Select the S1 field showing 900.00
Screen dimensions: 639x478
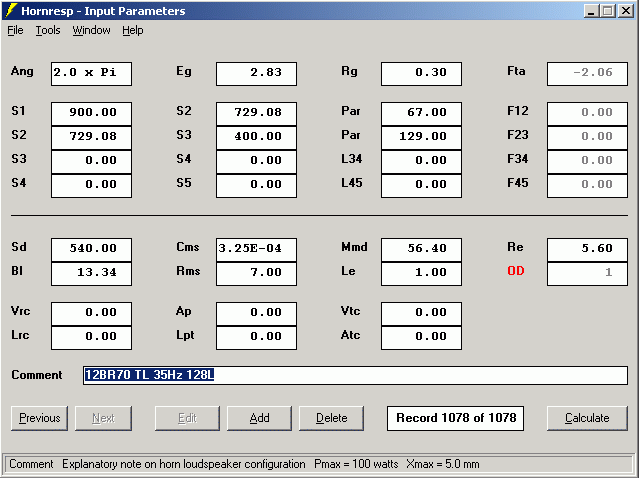91,114
